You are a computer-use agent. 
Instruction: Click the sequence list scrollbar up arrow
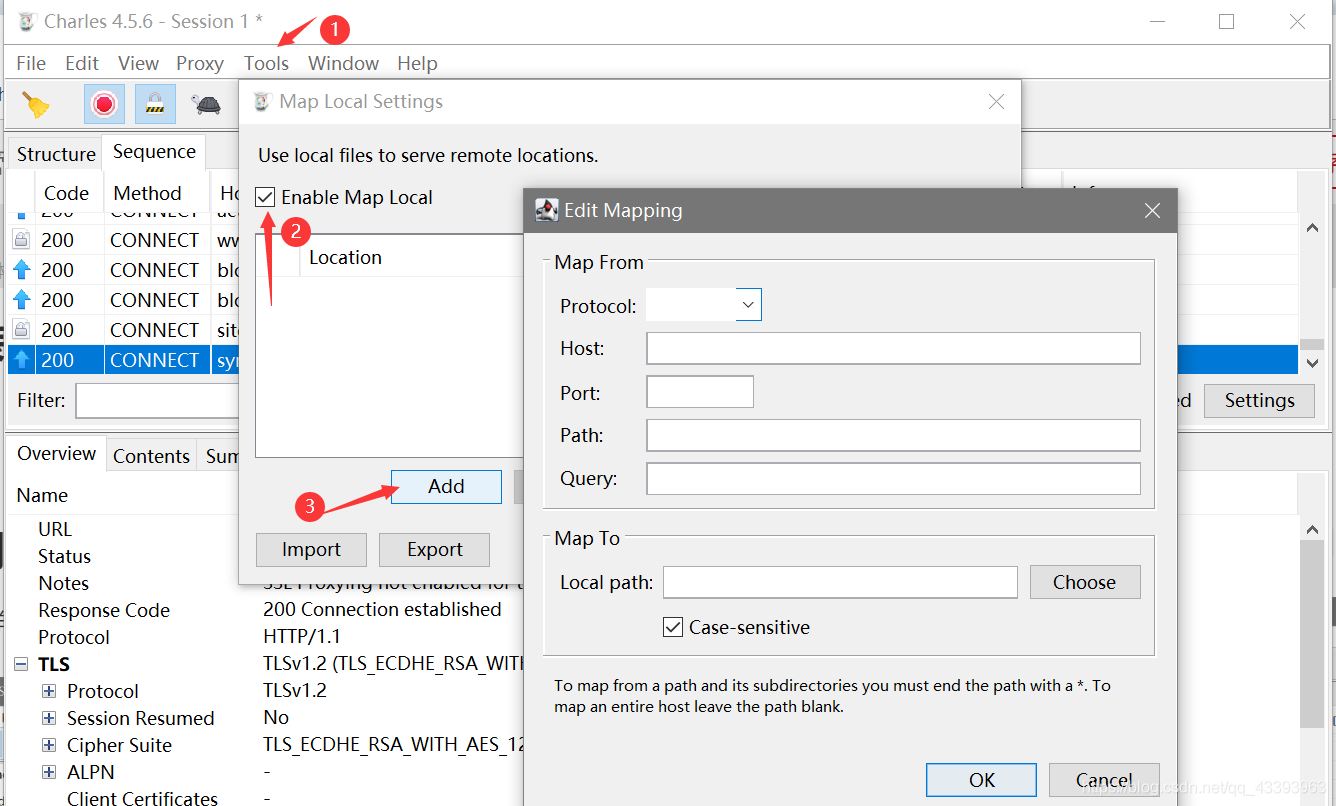tap(1312, 228)
